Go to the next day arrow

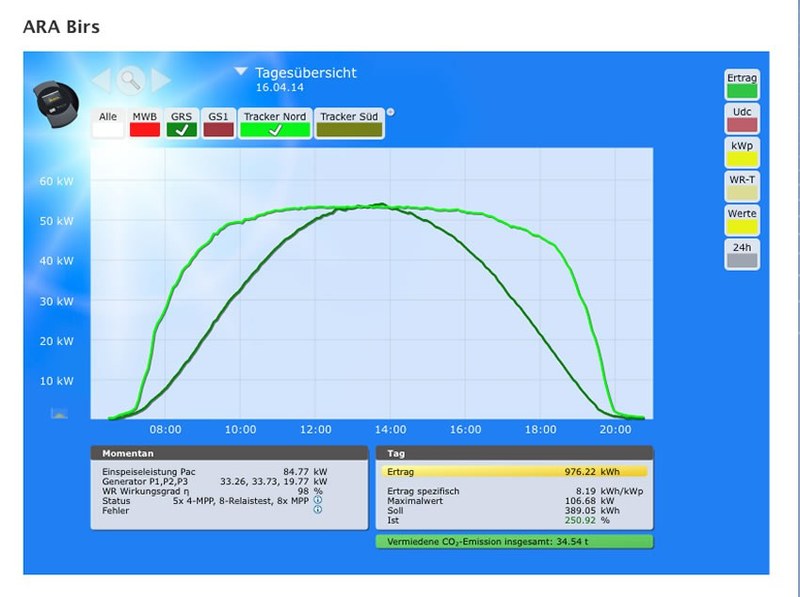pos(161,80)
